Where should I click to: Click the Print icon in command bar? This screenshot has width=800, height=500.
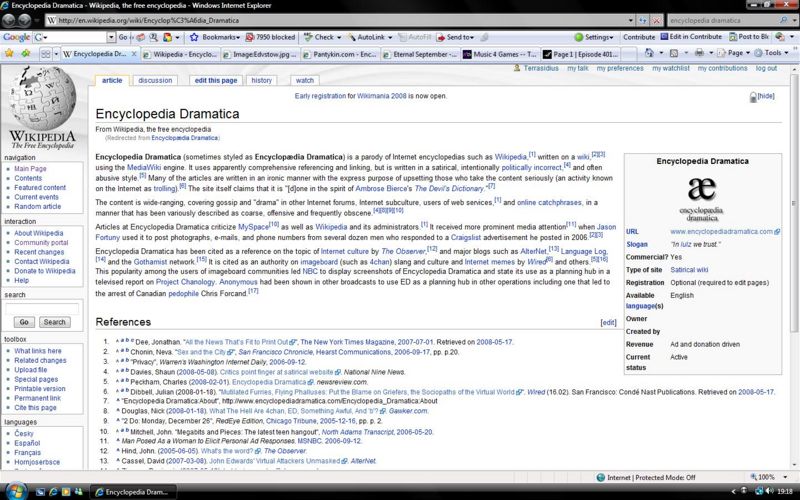pyautogui.click(x=698, y=53)
